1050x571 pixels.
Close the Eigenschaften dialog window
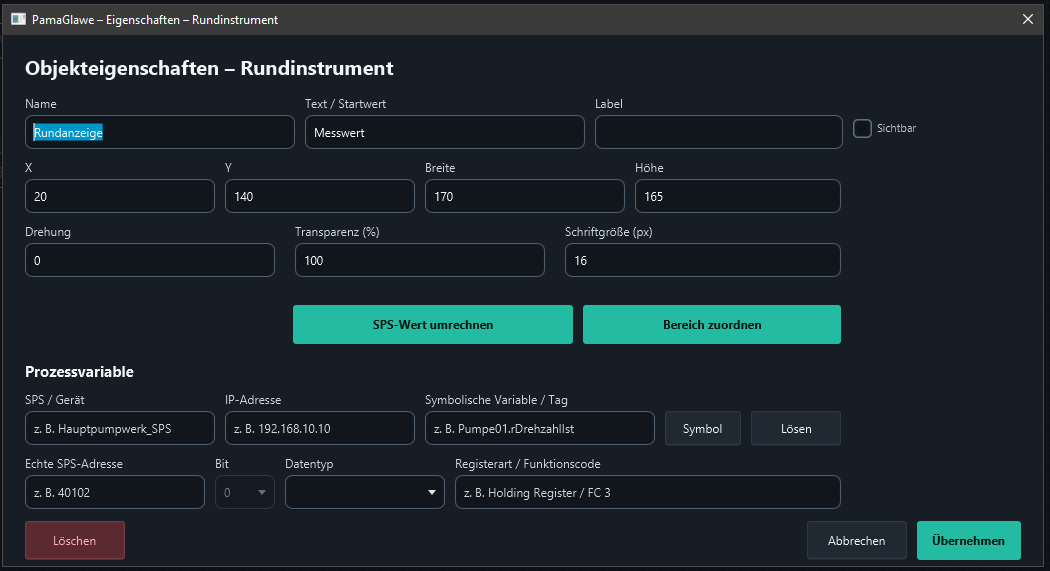(1028, 19)
